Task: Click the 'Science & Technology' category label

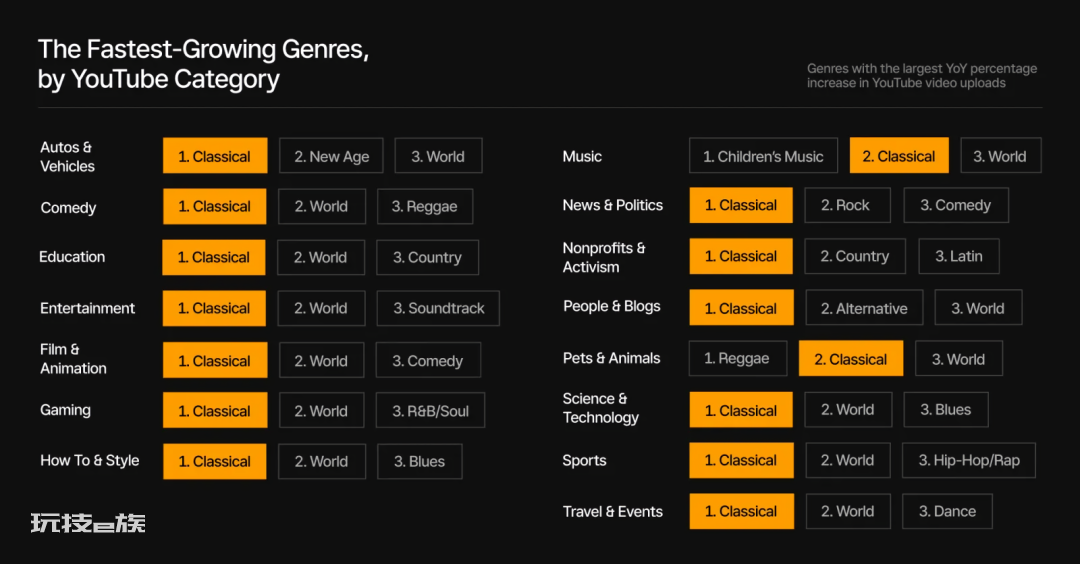Action: click(x=601, y=408)
